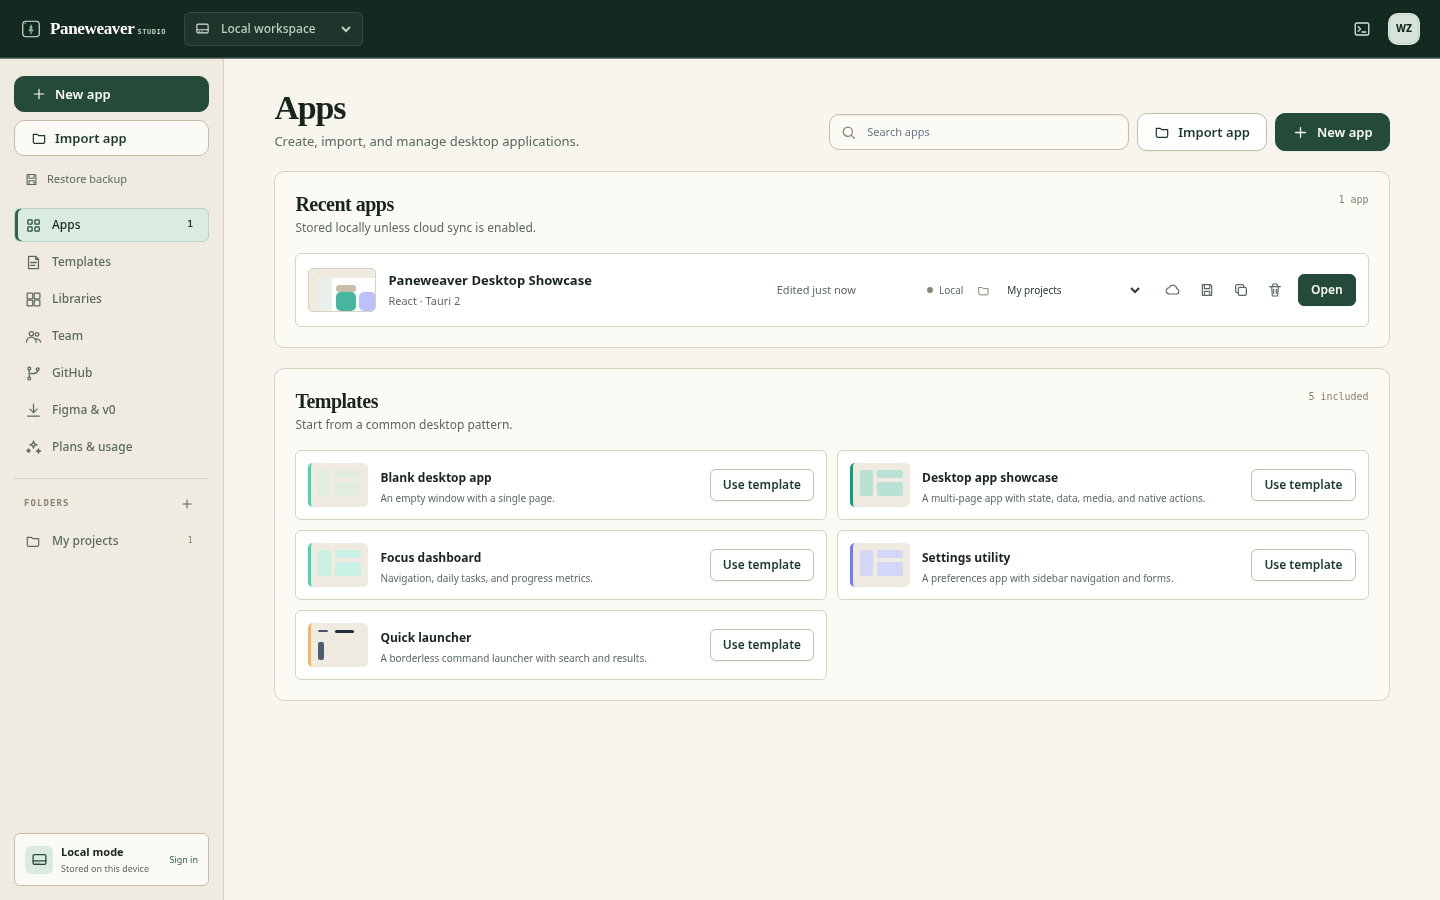
Task: Open Libraries in the sidebar
Action: point(111,299)
